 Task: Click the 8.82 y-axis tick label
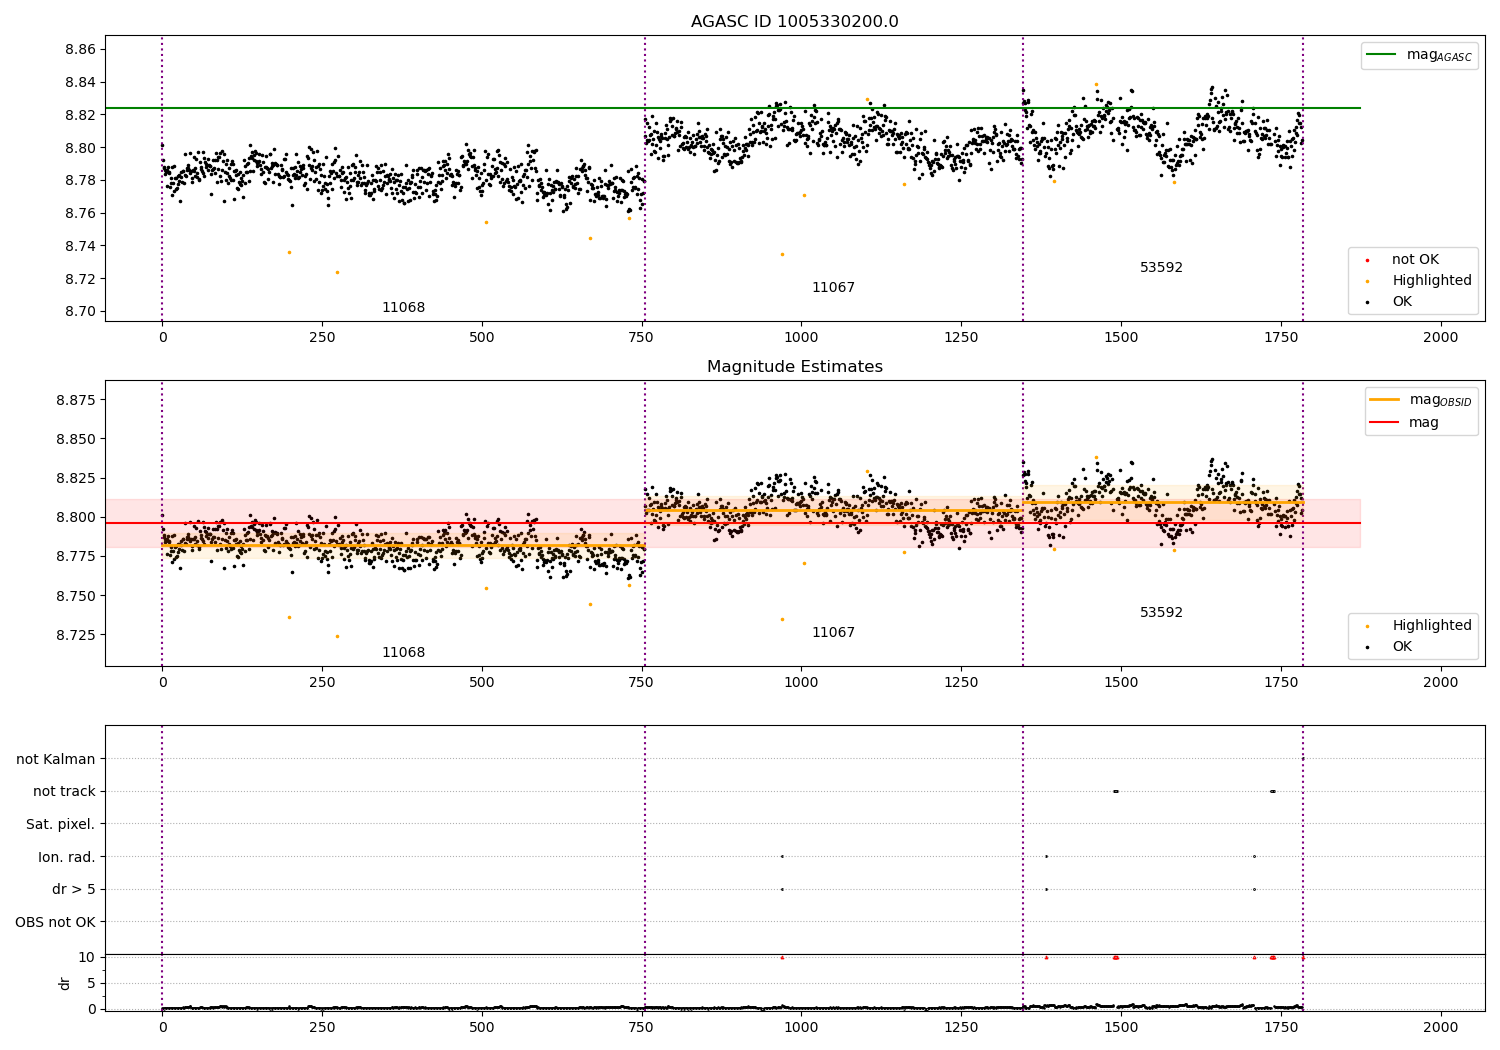pyautogui.click(x=80, y=115)
